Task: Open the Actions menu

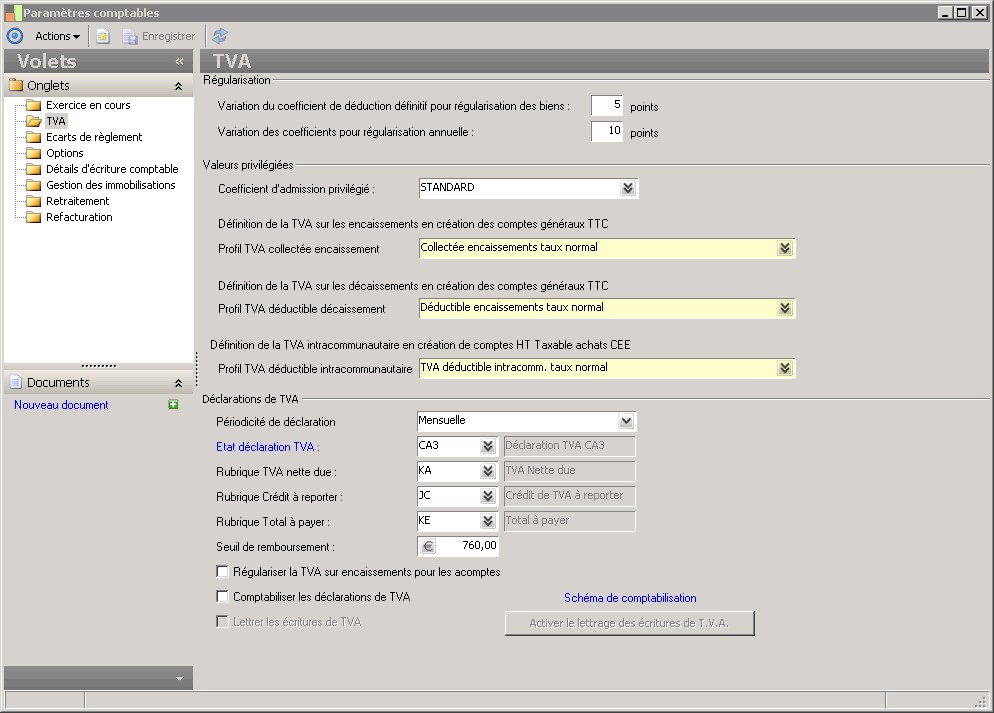Action: [x=57, y=36]
